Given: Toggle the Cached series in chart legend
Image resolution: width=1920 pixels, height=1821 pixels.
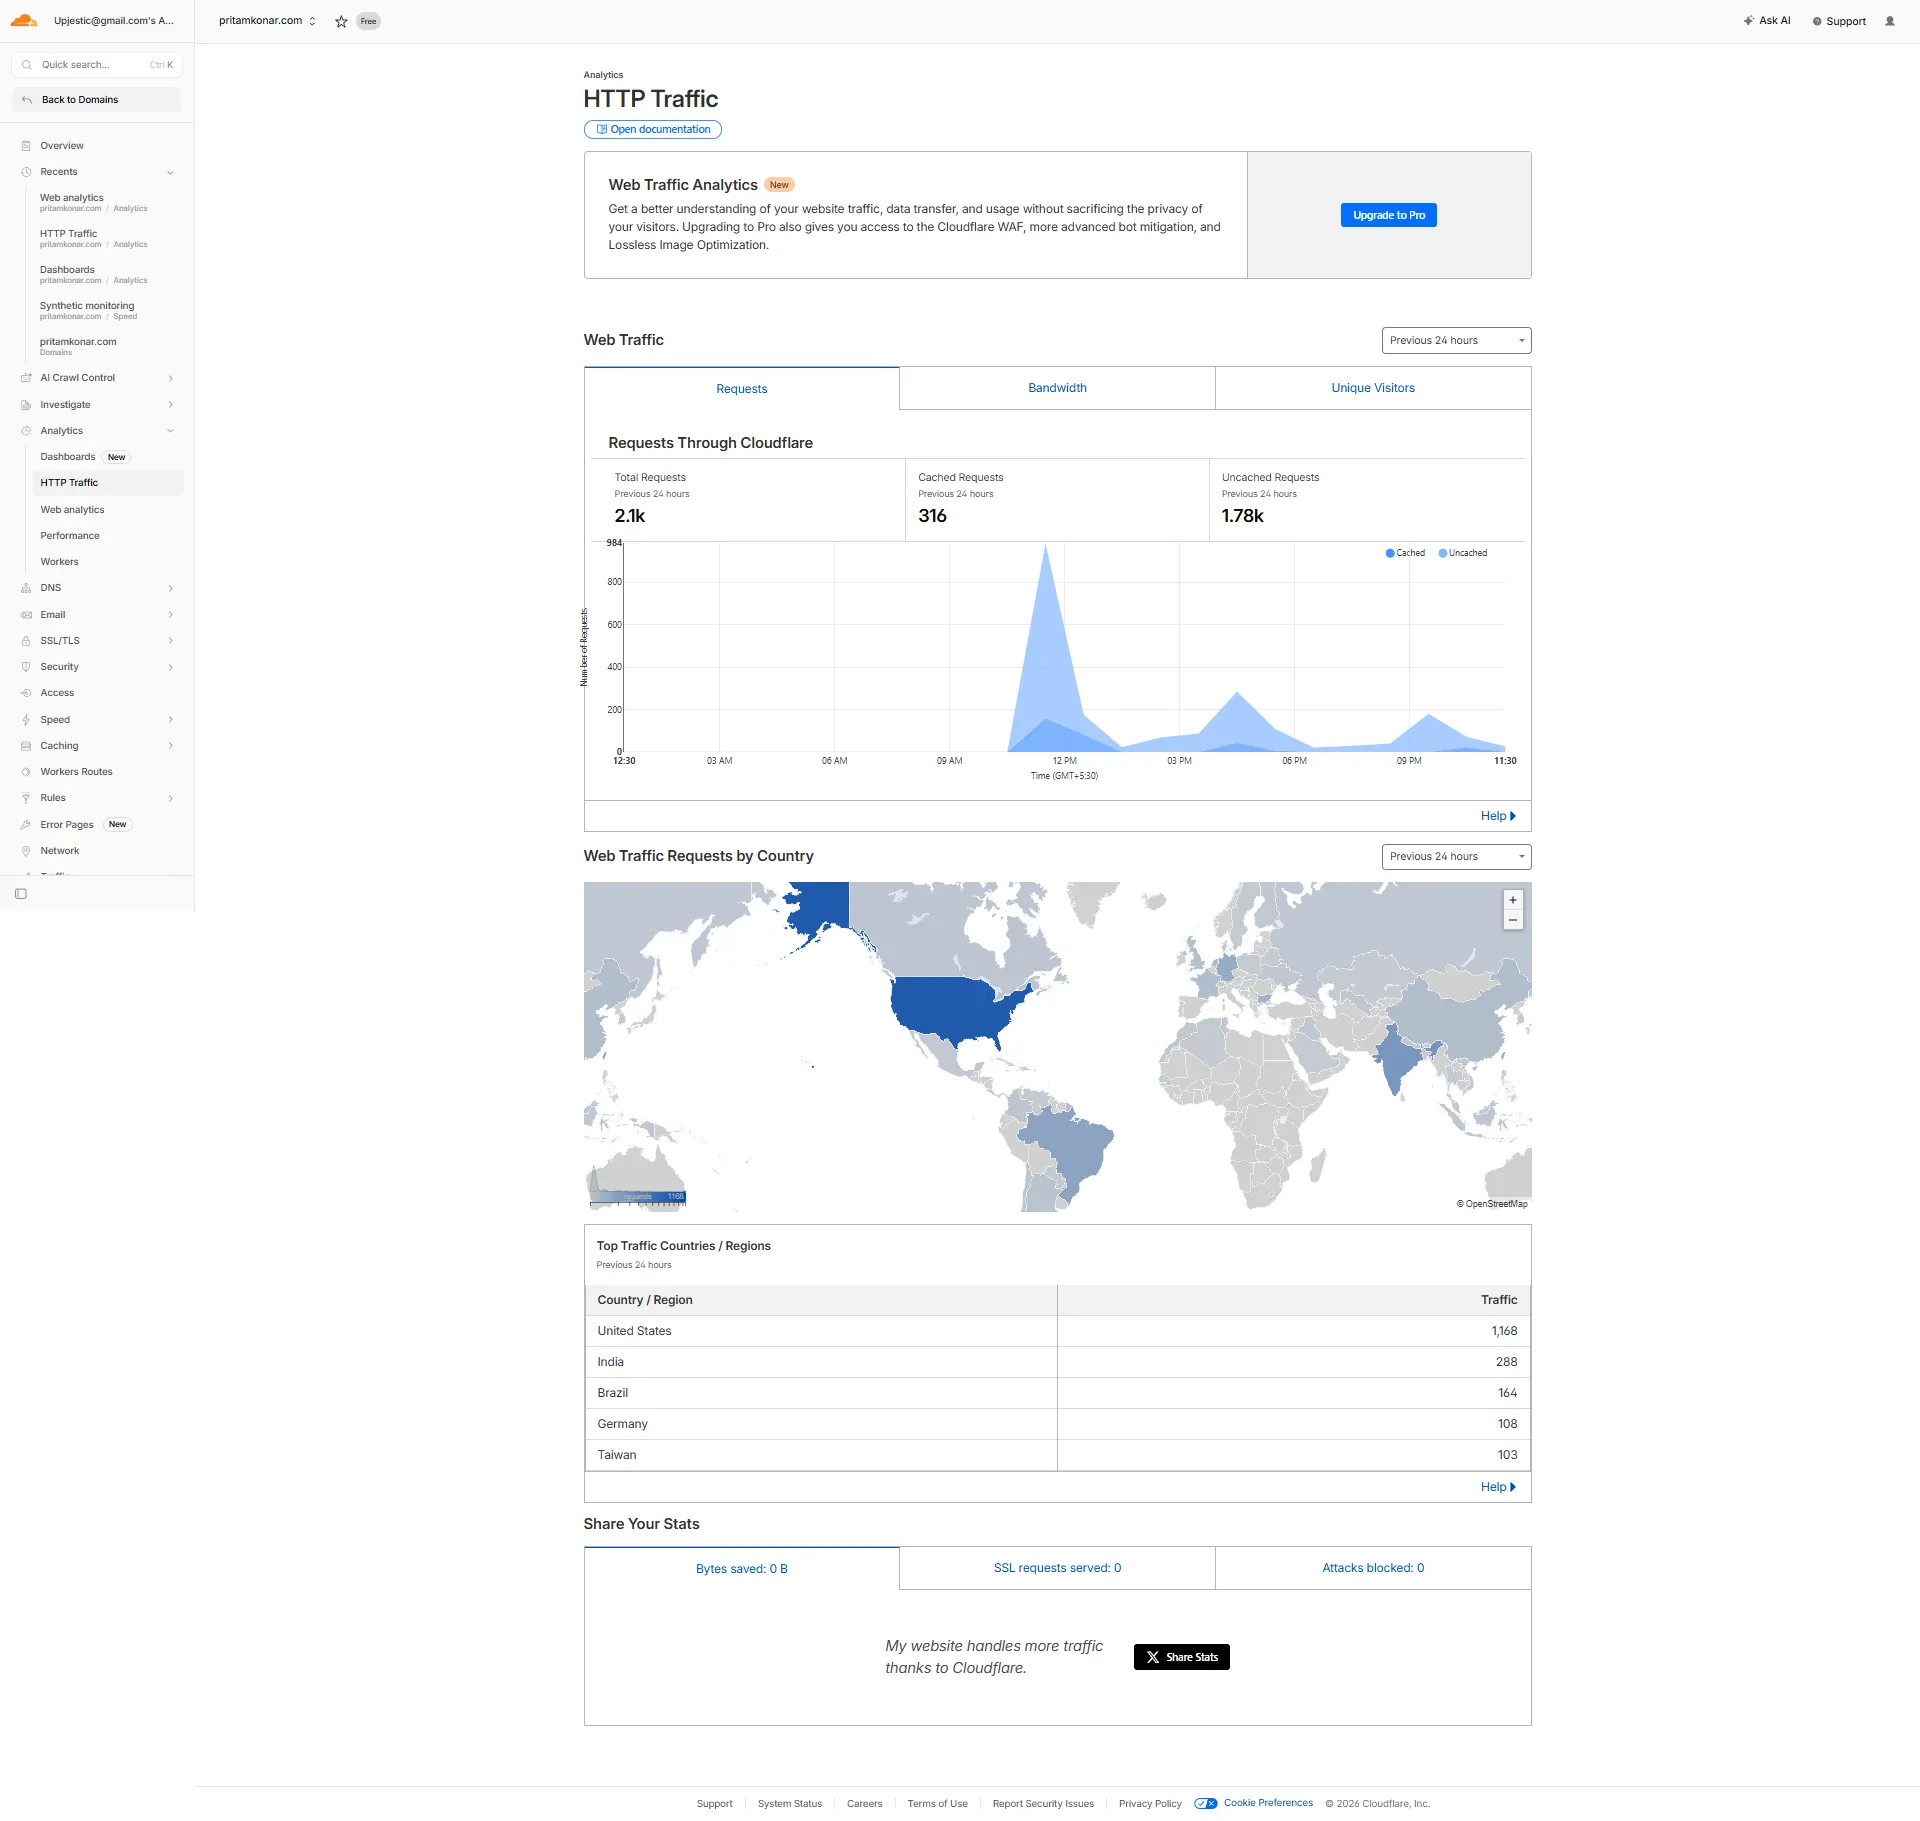Looking at the screenshot, I should (1405, 553).
